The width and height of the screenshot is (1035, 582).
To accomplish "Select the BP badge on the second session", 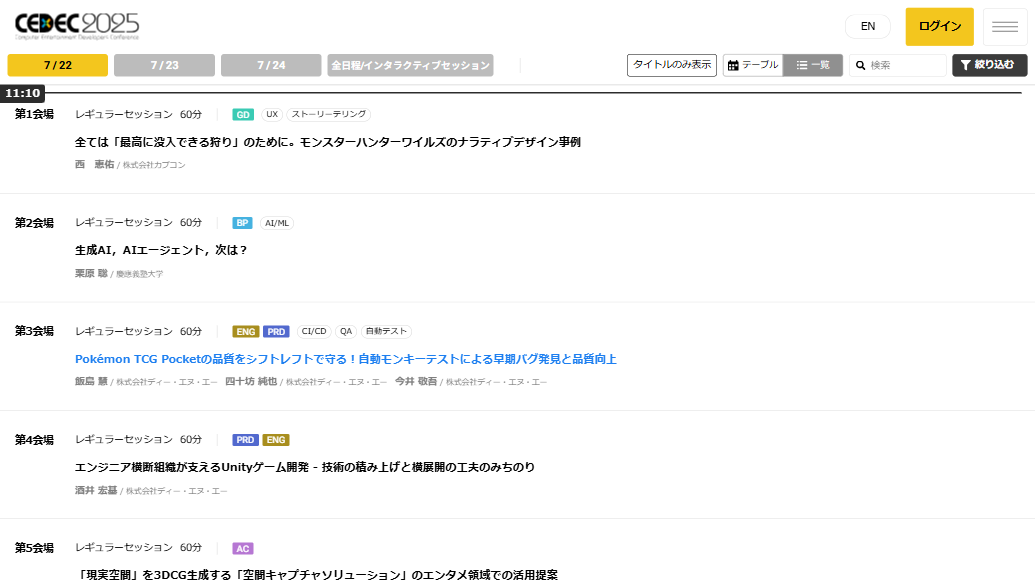I will [x=242, y=223].
